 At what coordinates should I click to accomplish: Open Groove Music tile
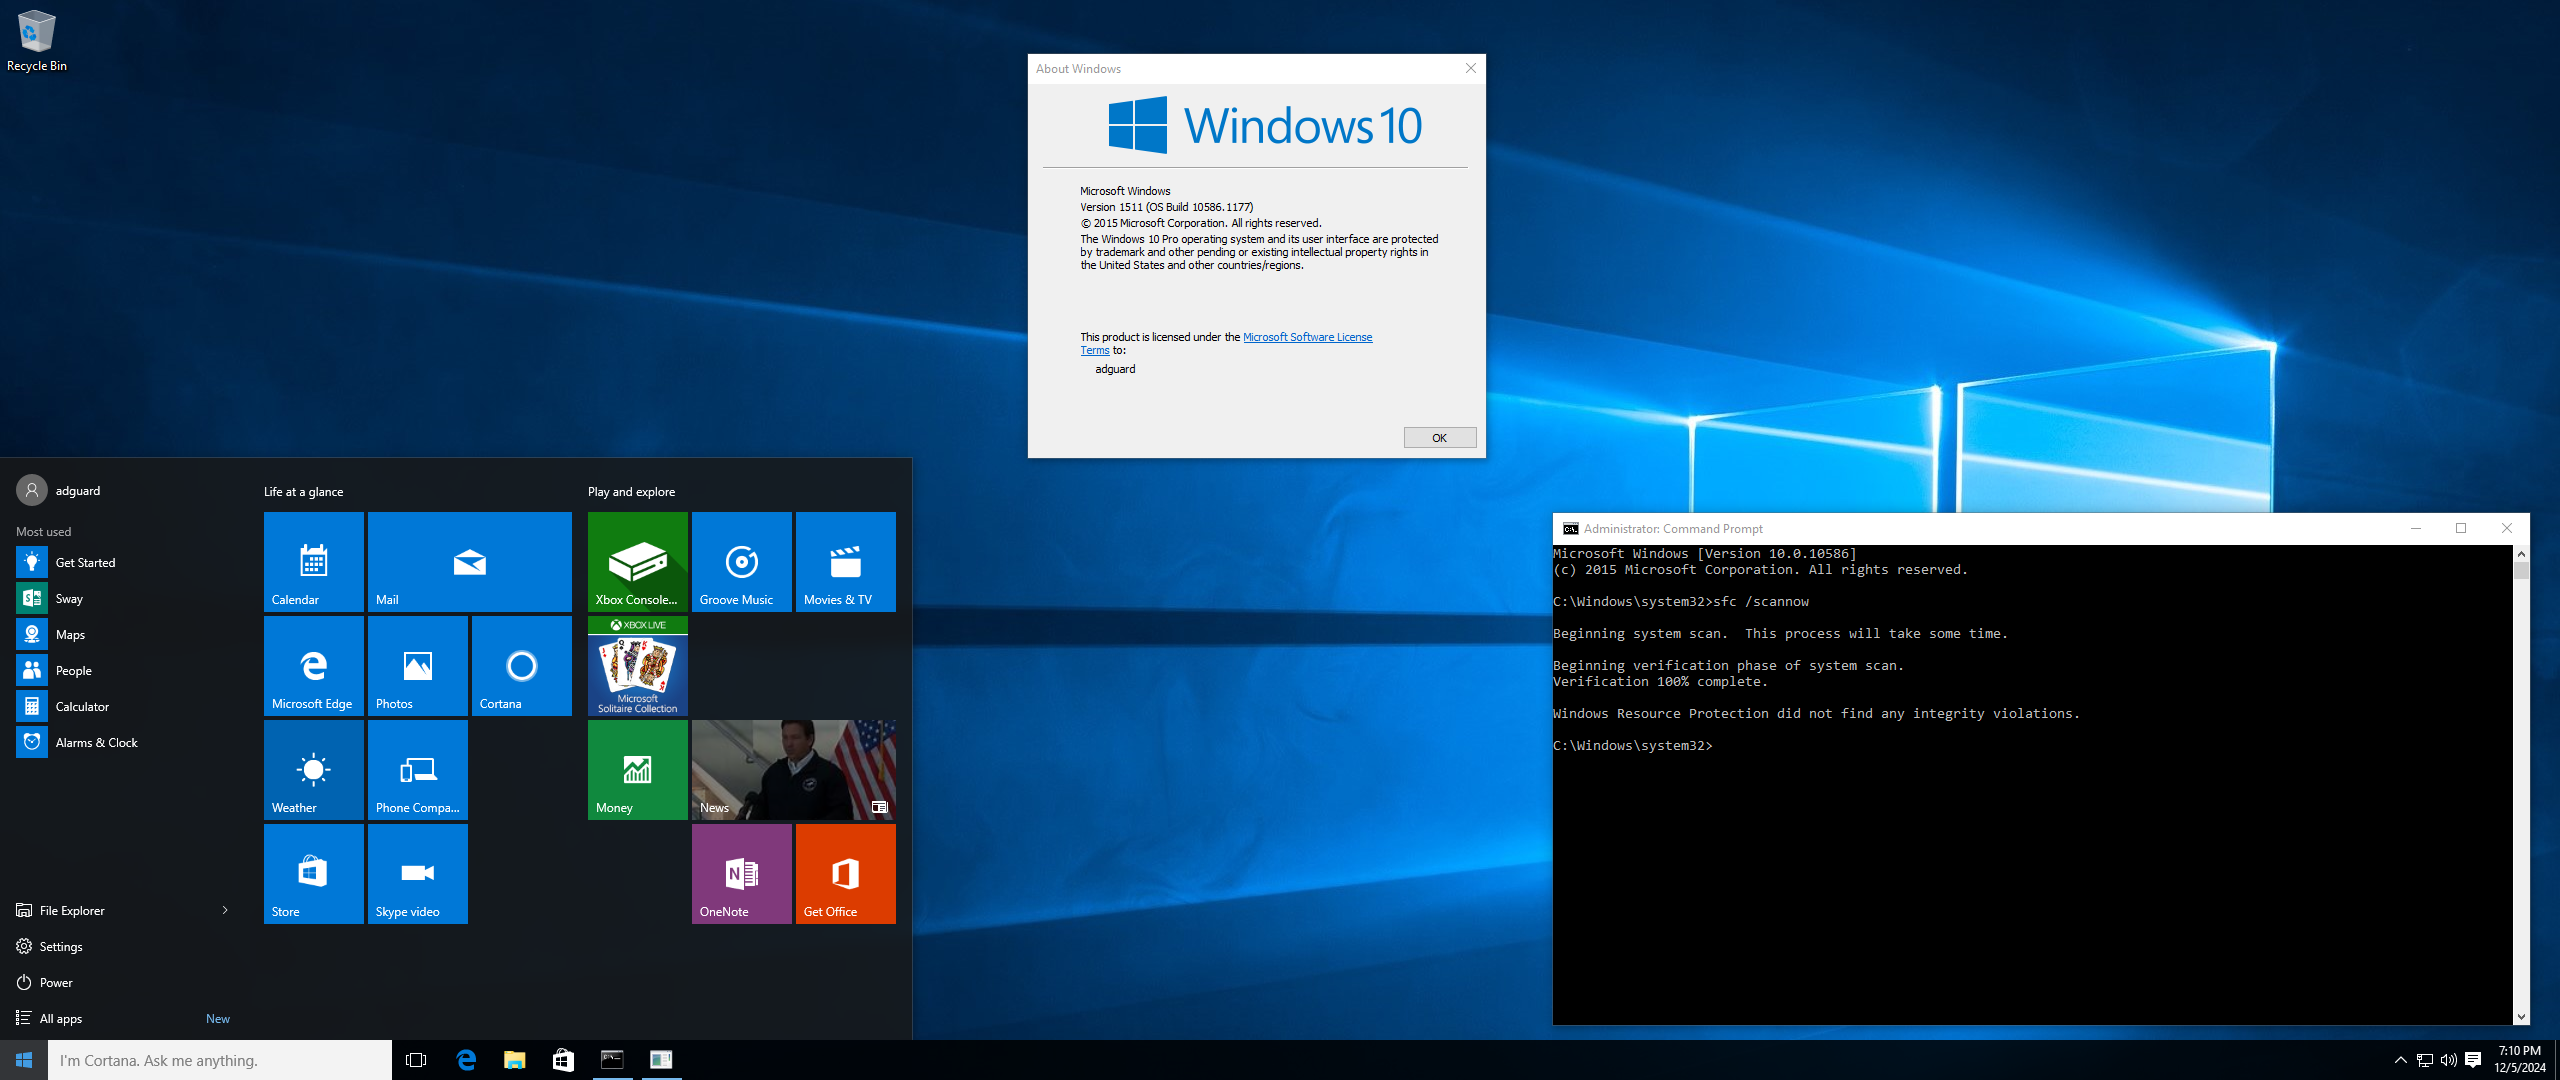click(741, 562)
